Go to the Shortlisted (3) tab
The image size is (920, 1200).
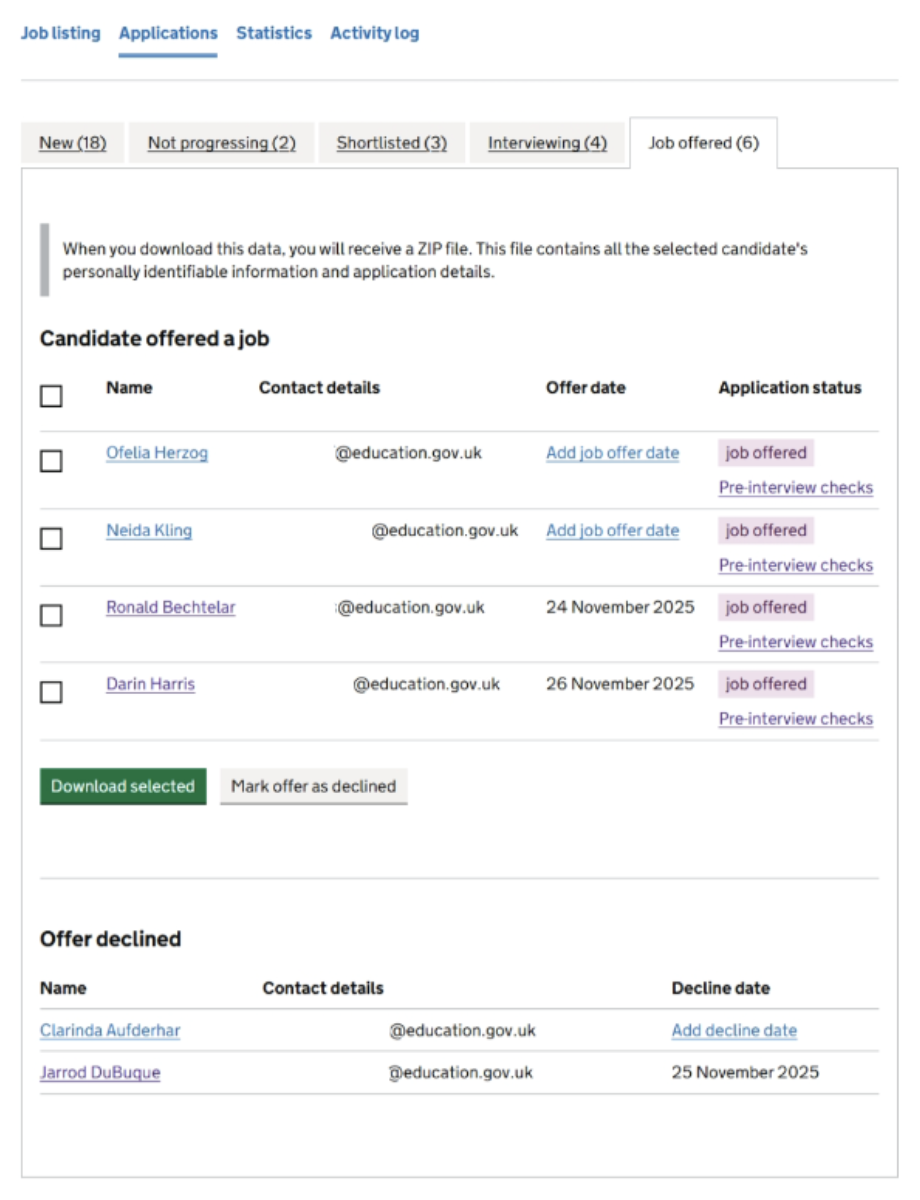[x=392, y=143]
